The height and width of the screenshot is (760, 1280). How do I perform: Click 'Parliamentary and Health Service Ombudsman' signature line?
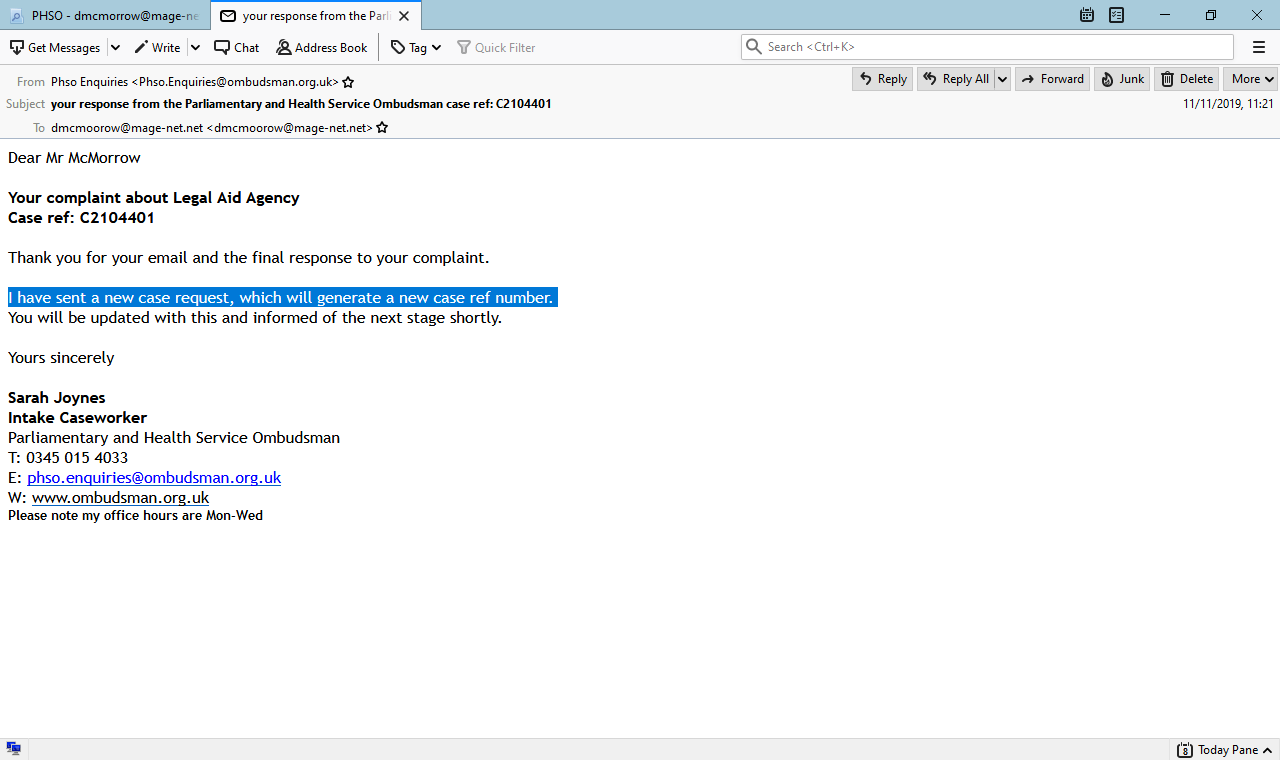pyautogui.click(x=174, y=438)
